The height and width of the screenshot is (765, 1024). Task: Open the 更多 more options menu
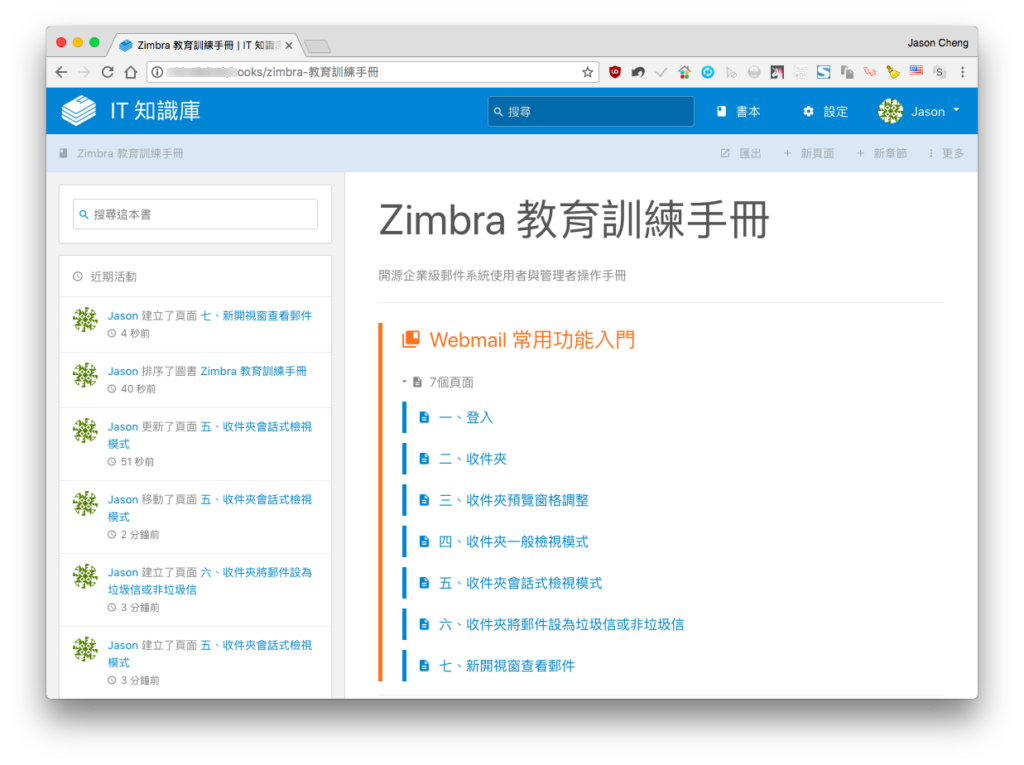946,154
